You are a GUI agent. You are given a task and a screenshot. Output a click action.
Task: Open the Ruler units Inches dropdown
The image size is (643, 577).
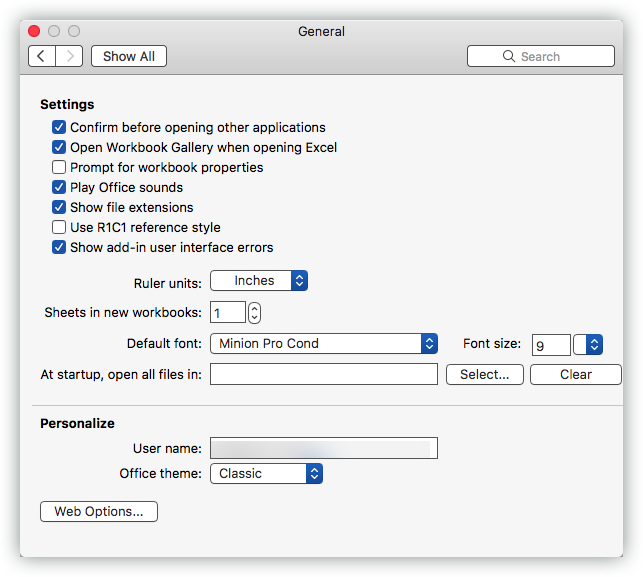coord(259,281)
